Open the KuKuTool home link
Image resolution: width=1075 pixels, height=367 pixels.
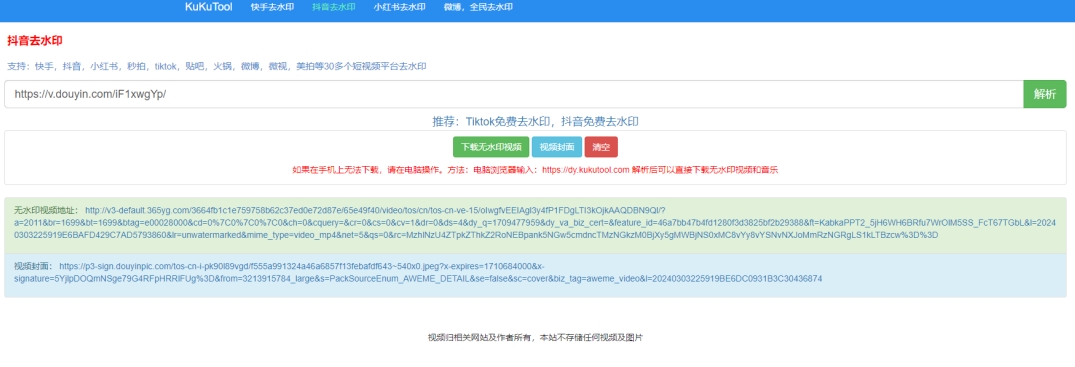[208, 8]
